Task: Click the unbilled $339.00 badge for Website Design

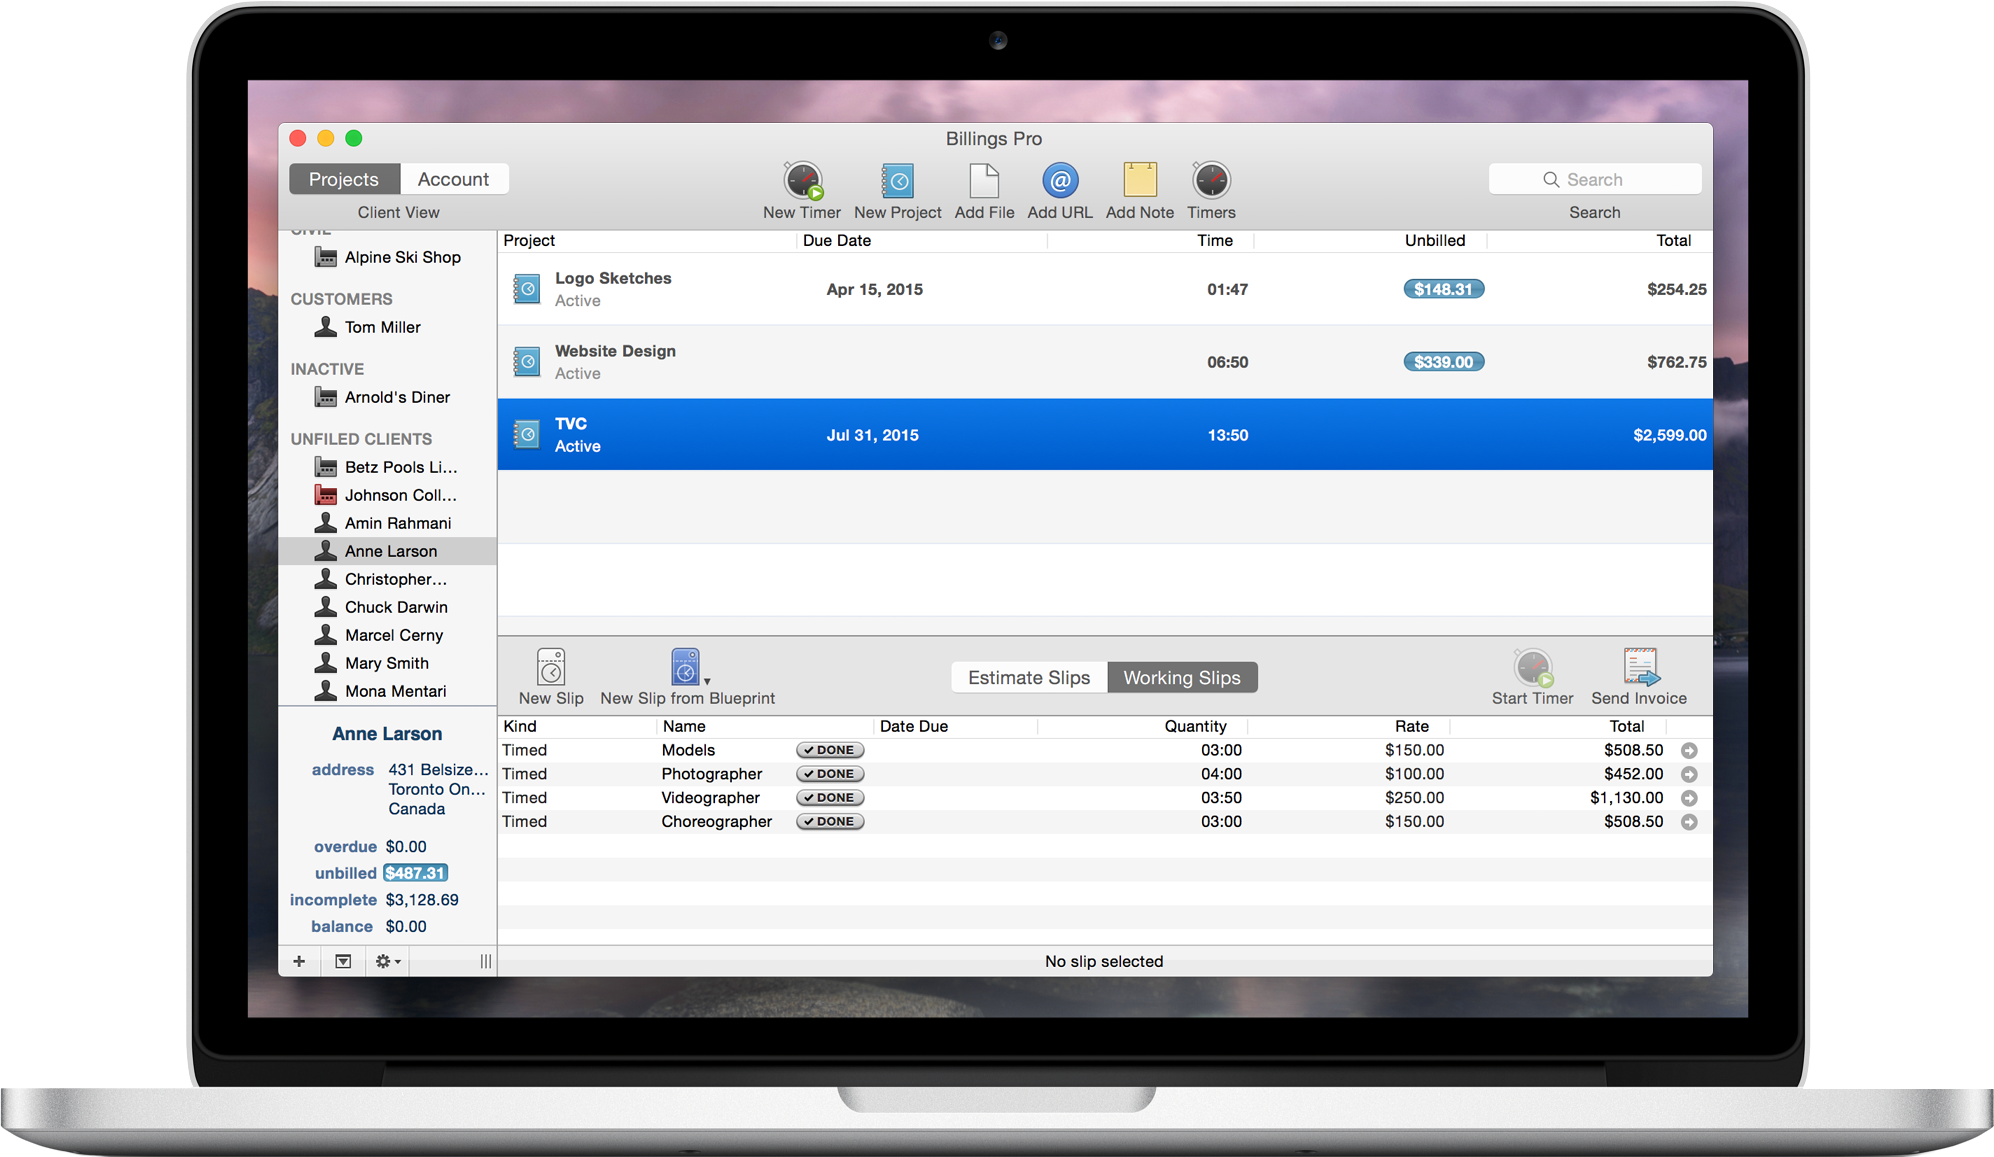Action: (x=1443, y=361)
